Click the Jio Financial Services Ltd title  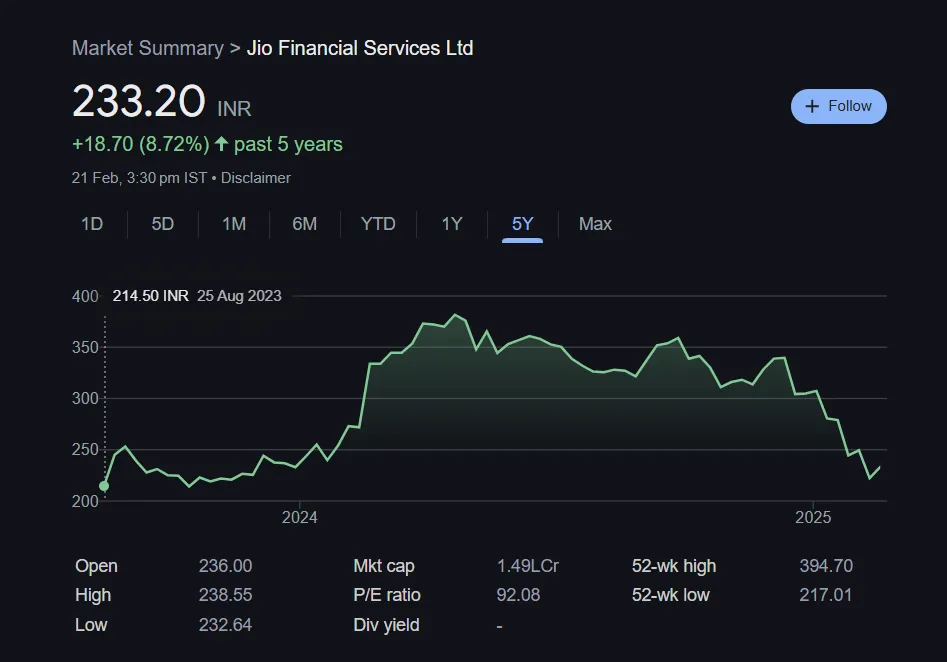click(360, 48)
